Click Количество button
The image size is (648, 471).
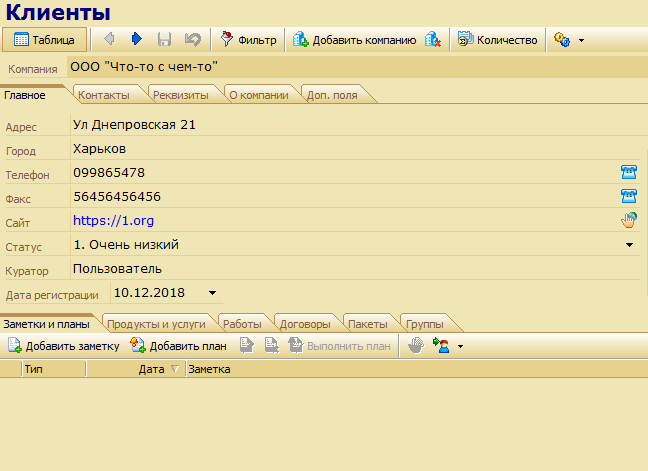[x=497, y=40]
